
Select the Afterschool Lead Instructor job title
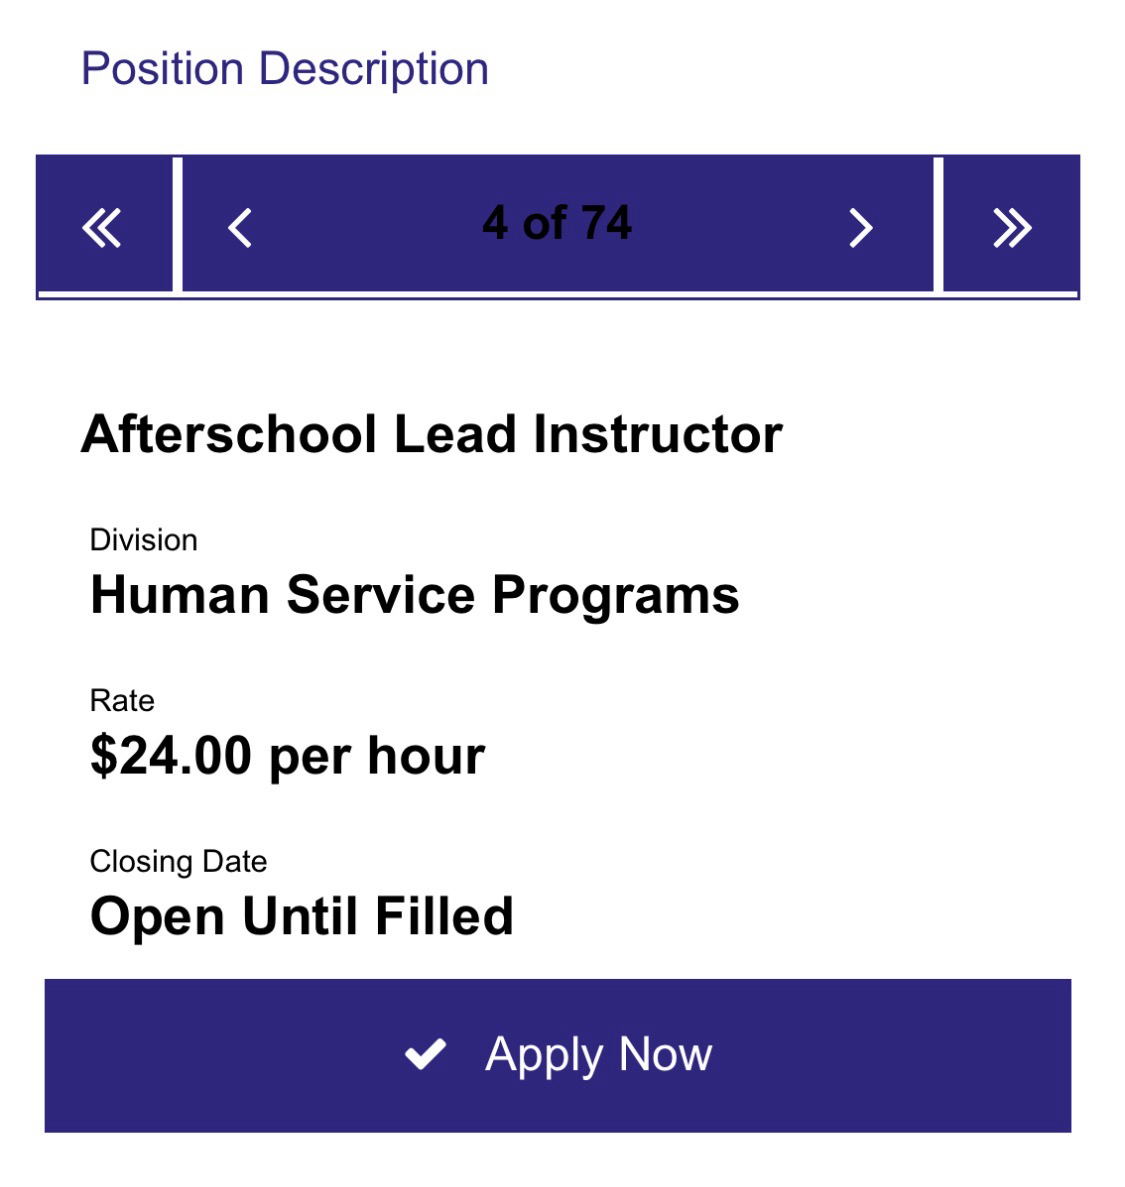click(431, 434)
